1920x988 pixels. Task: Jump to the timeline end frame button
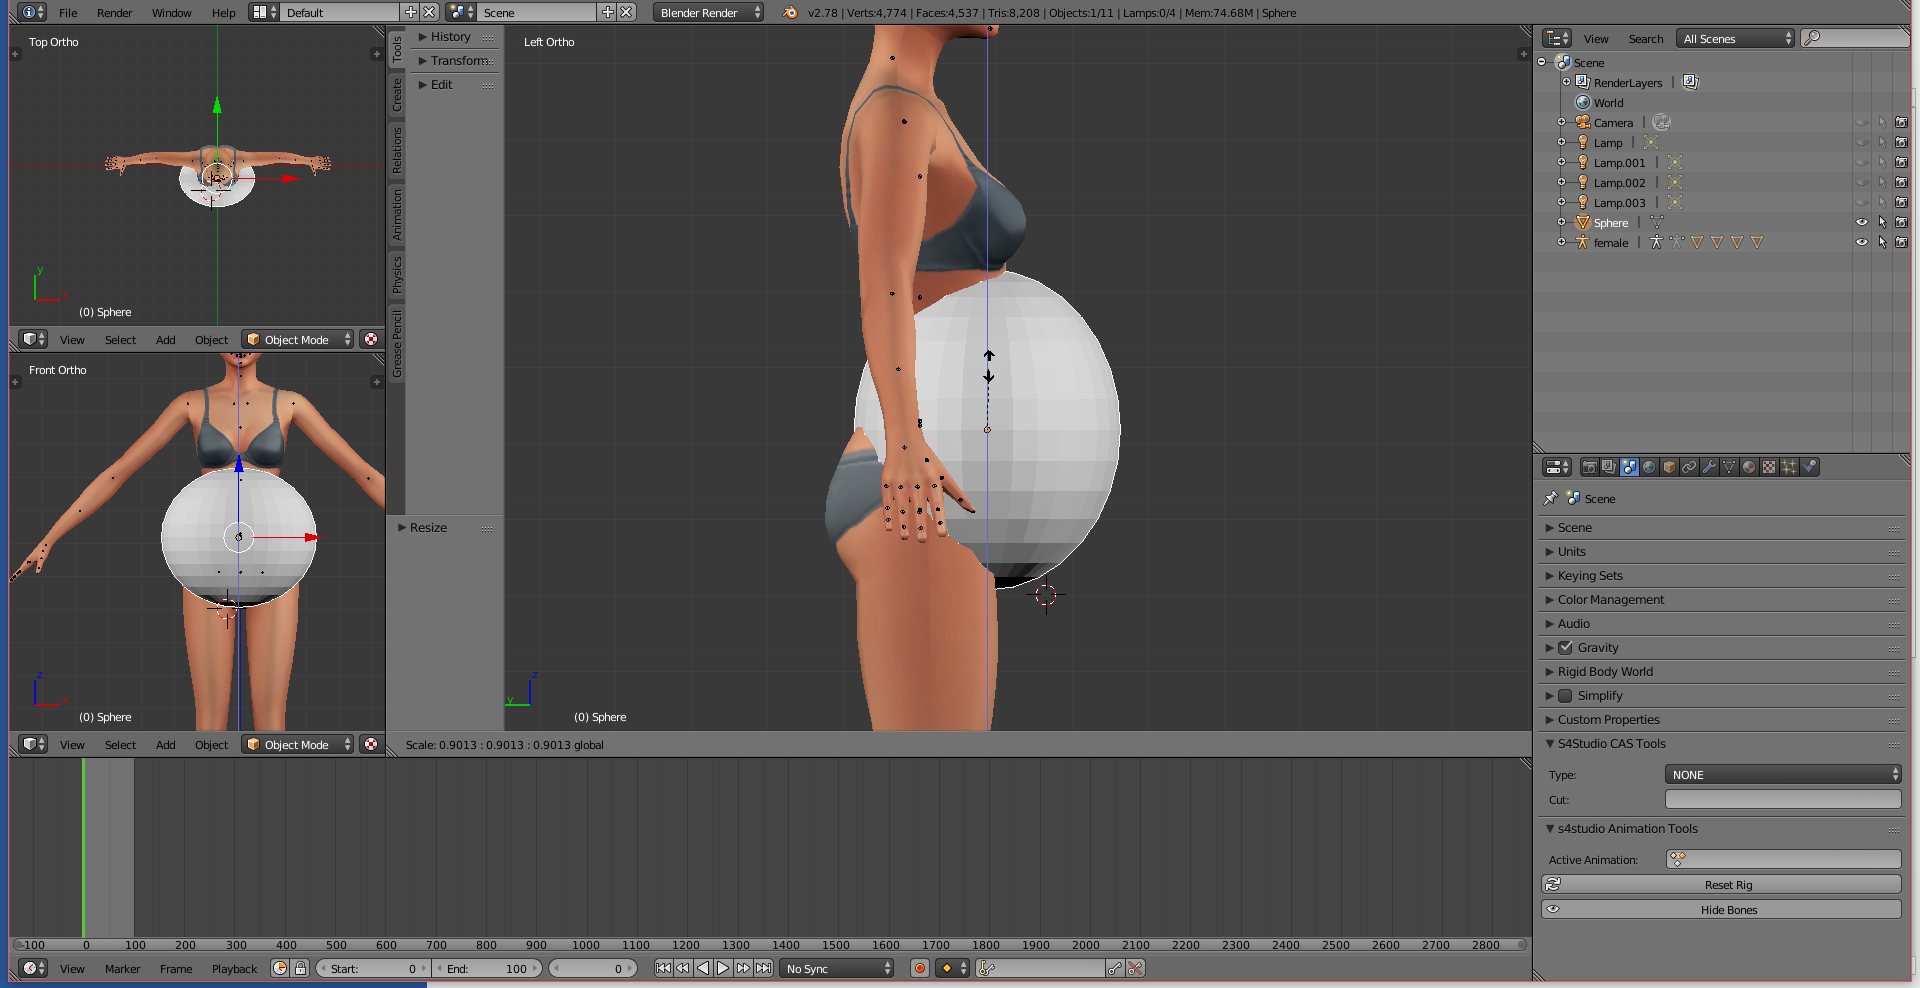pyautogui.click(x=764, y=968)
